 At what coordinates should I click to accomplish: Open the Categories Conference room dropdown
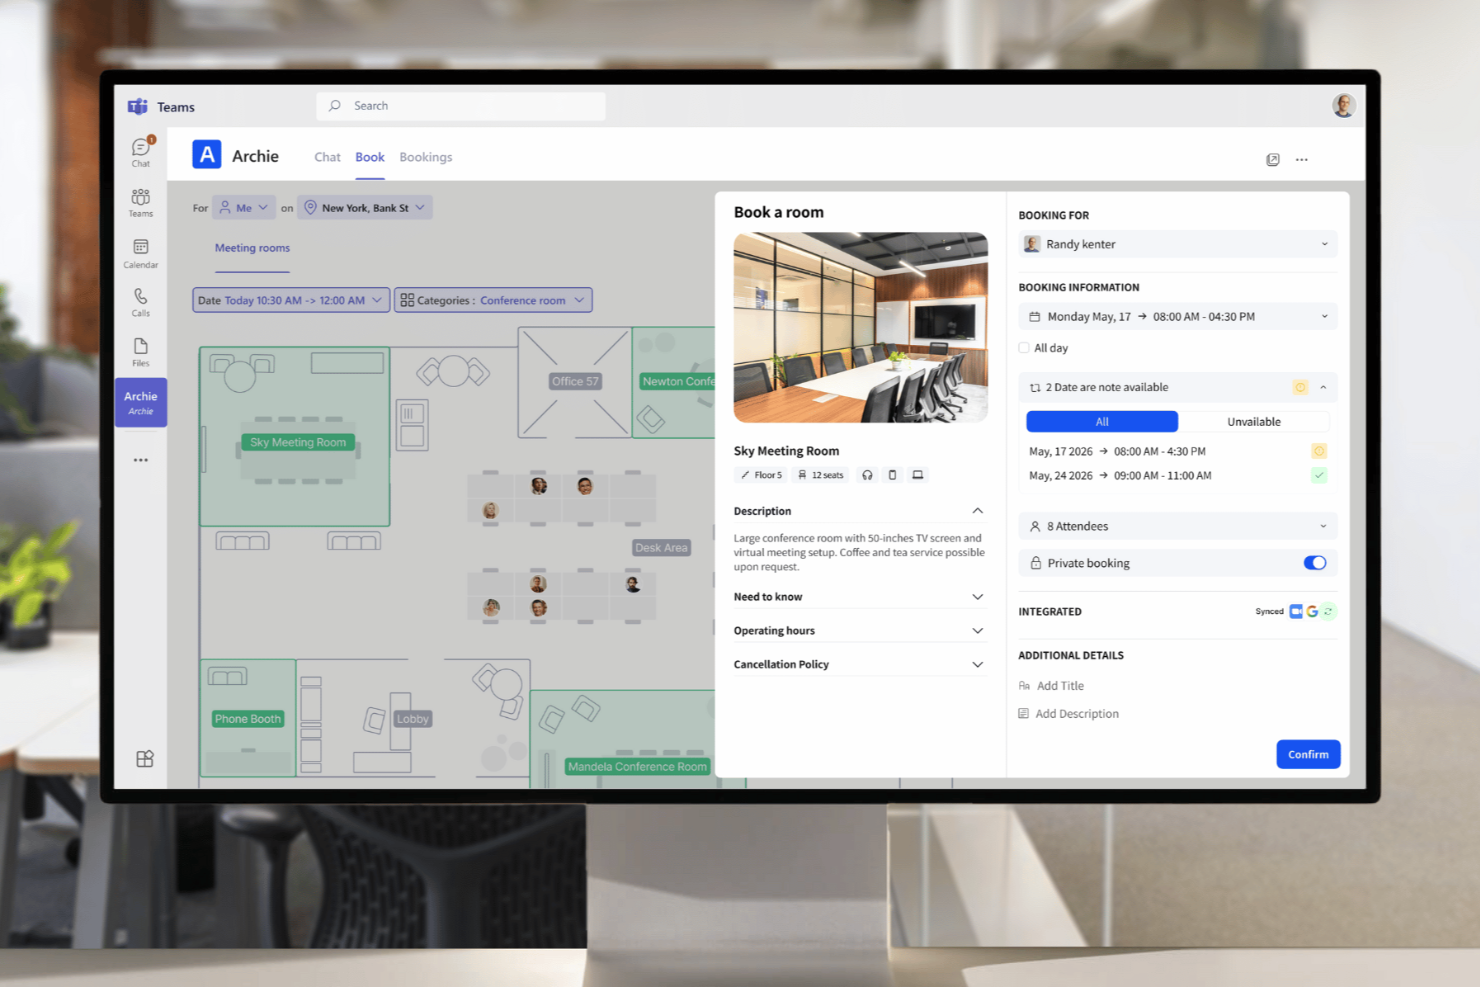pos(492,299)
